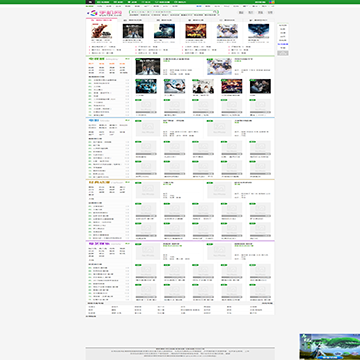360x360 pixels.
Task: Click the purple-titled section's header icon
Action: [x=90, y=243]
